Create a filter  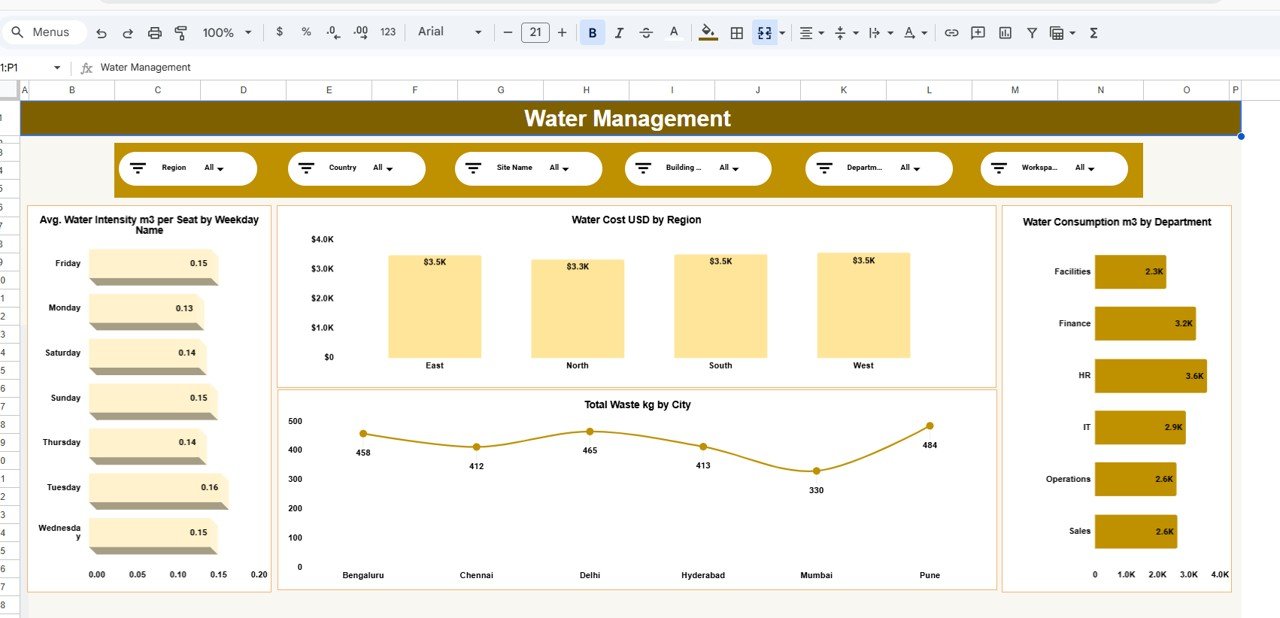point(1031,32)
